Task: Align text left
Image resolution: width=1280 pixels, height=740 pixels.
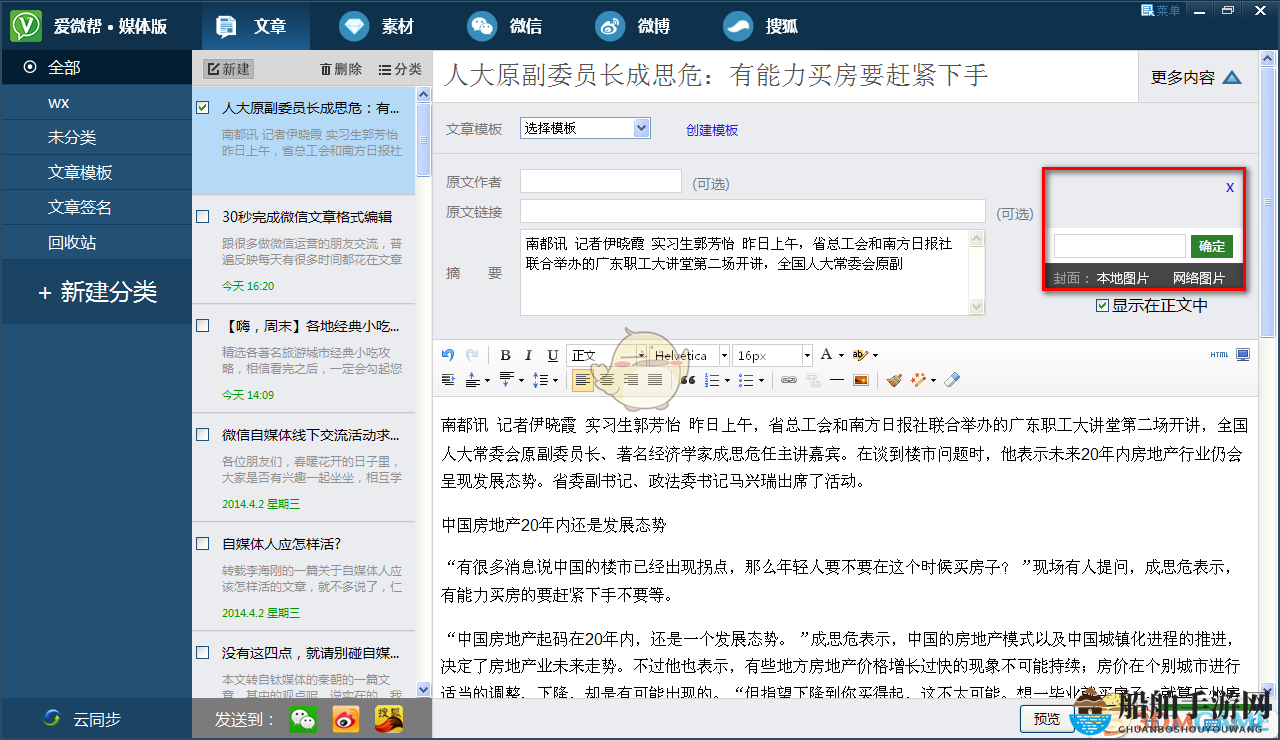Action: pyautogui.click(x=583, y=380)
